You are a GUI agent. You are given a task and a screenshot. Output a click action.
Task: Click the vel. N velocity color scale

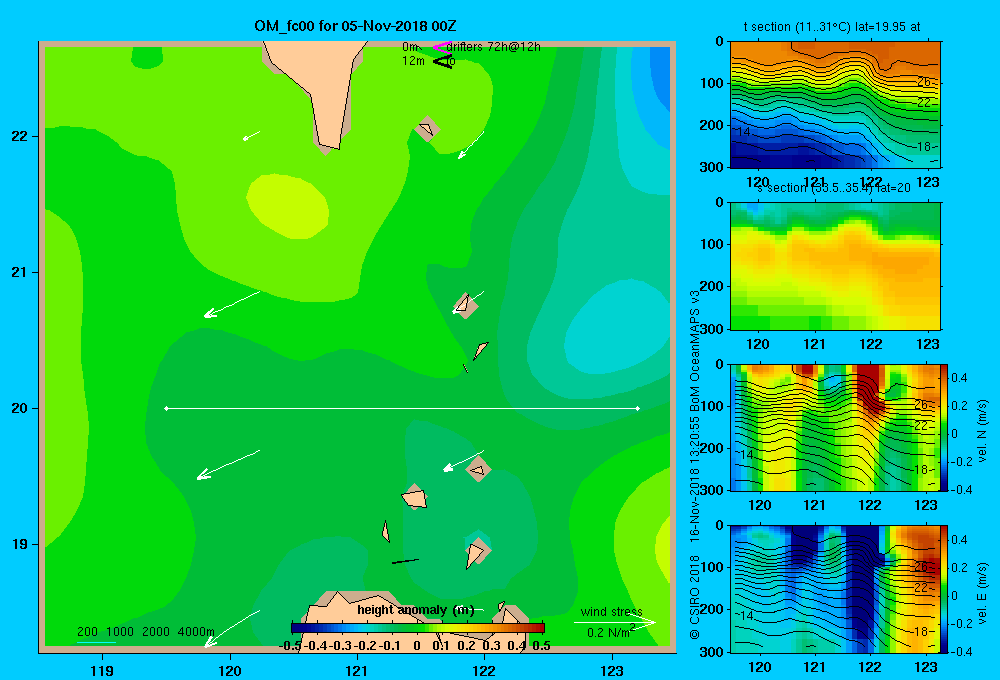944,427
